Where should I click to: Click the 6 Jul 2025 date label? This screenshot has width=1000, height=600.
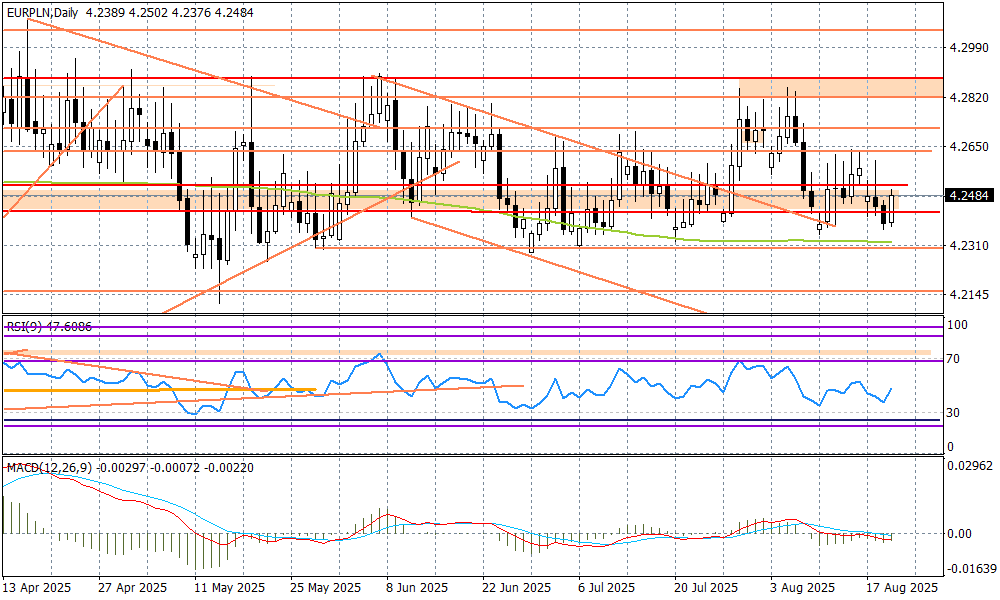tap(607, 587)
